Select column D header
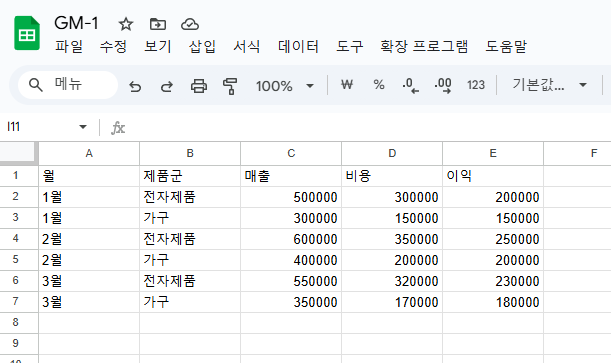 click(392, 153)
